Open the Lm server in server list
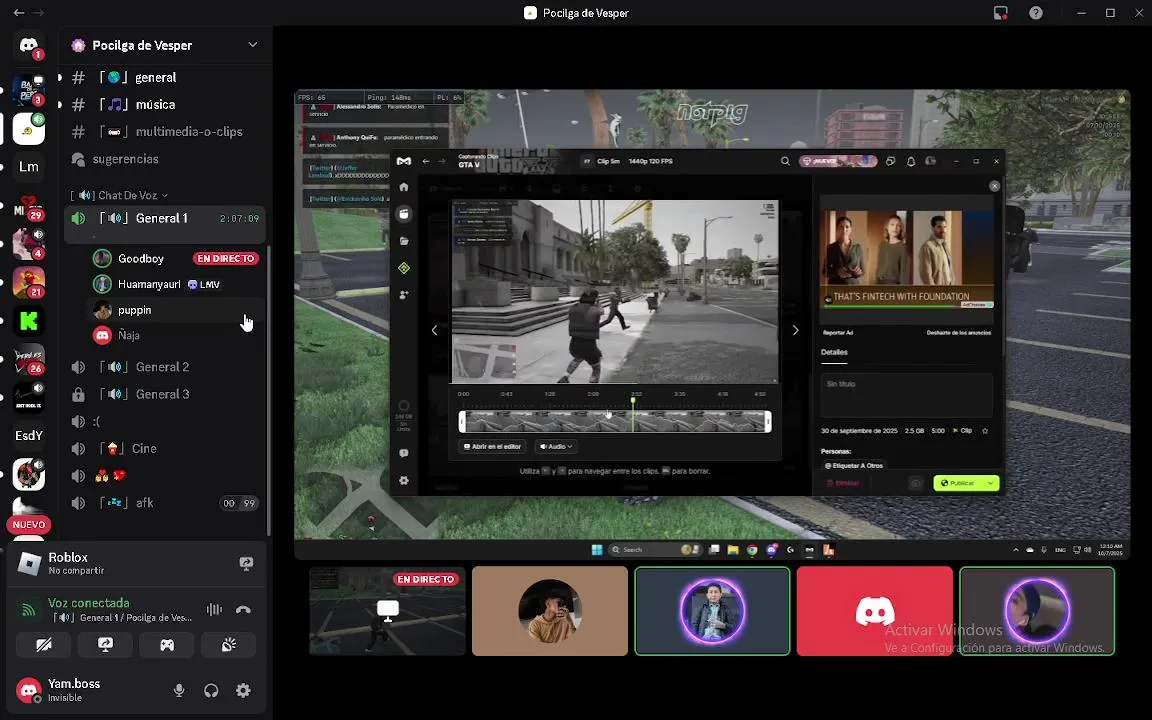This screenshot has width=1152, height=720. (29, 167)
